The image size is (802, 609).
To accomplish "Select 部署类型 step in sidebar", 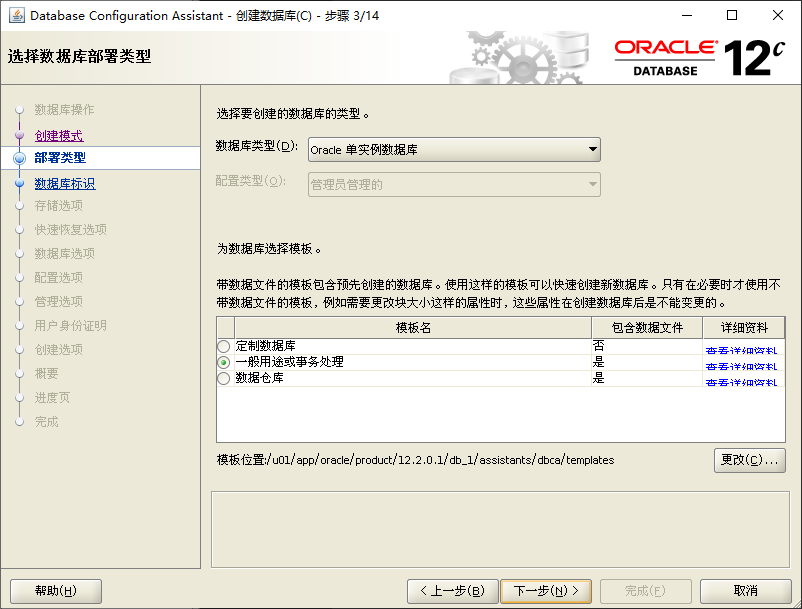I will click(x=60, y=157).
